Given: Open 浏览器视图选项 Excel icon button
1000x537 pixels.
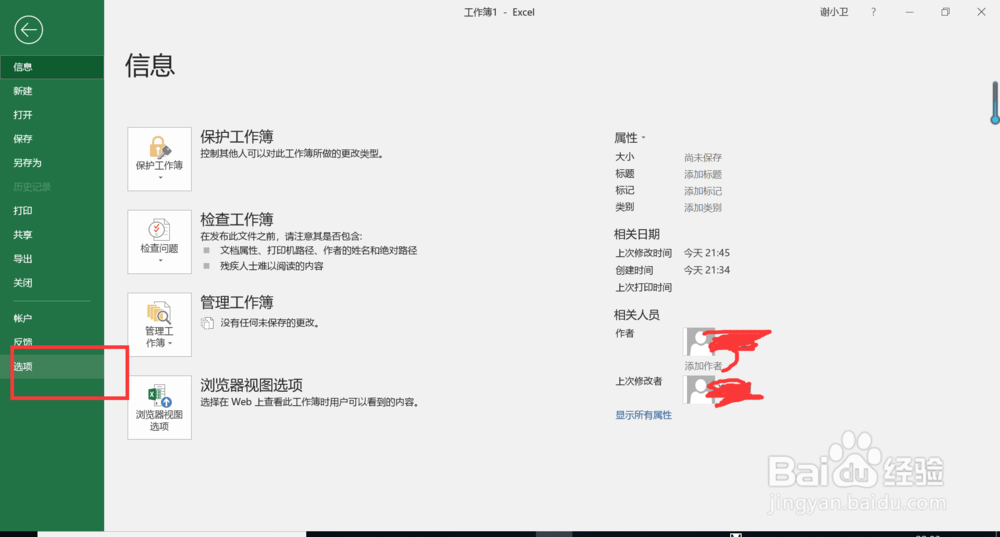Looking at the screenshot, I should pyautogui.click(x=159, y=408).
